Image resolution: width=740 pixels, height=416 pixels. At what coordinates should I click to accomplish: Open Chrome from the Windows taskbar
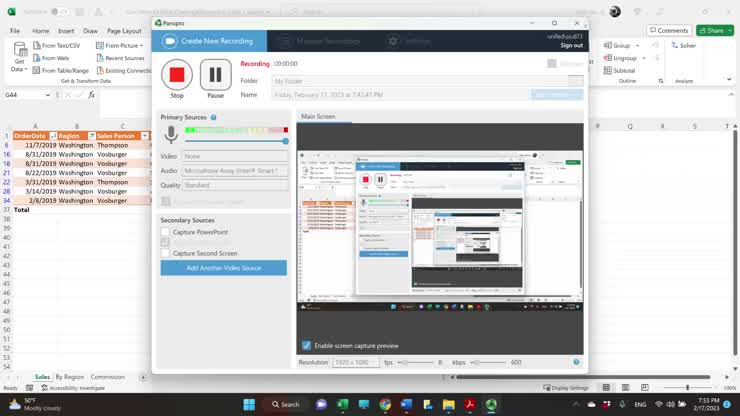pos(385,404)
